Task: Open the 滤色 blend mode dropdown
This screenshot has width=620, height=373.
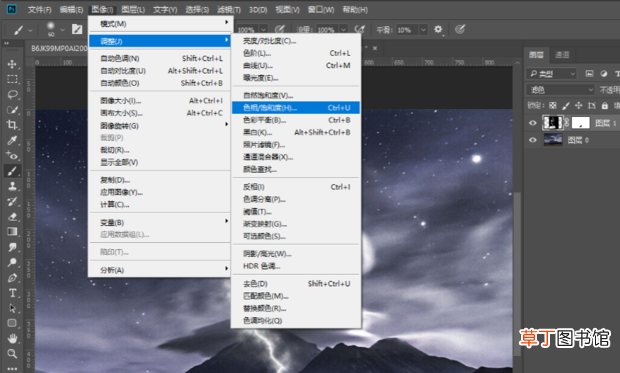Action: pyautogui.click(x=560, y=90)
